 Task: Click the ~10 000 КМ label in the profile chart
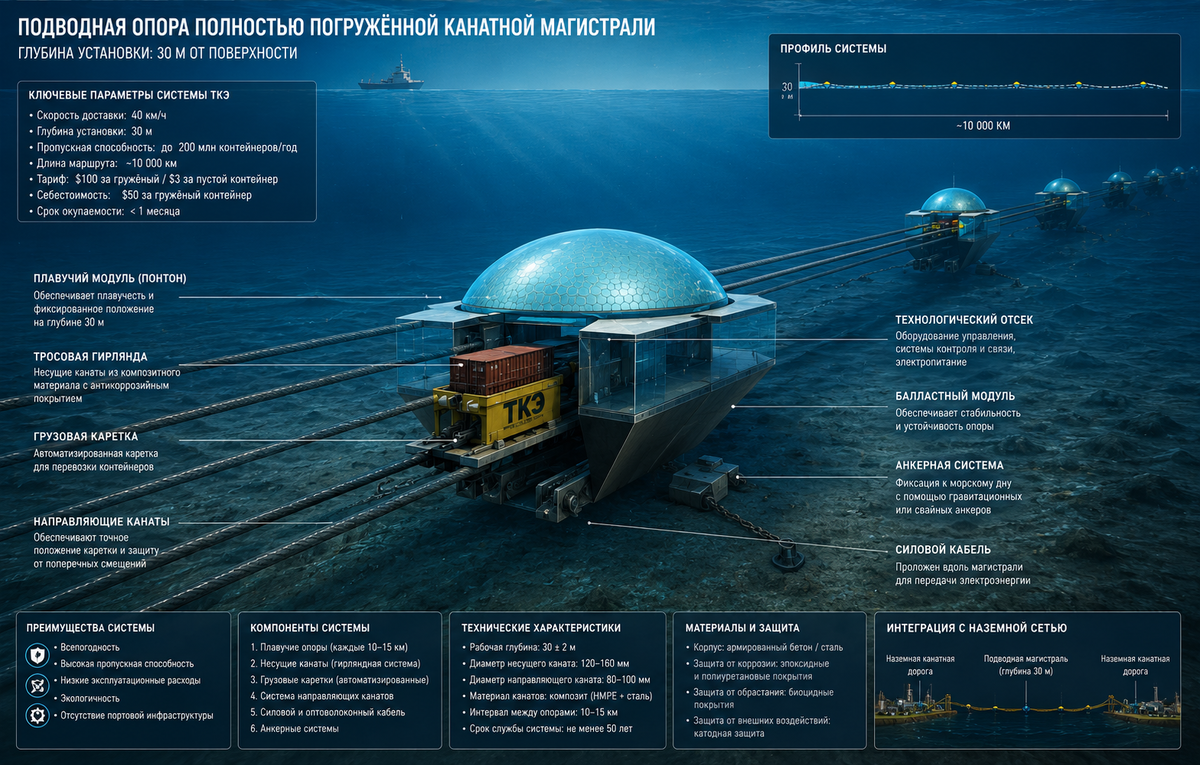(982, 127)
